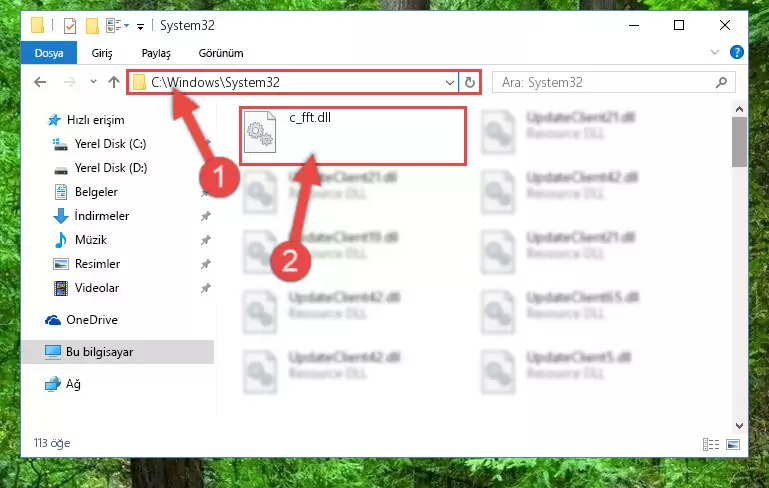Open the Customize Quick Access Toolbar dropdown arrow

140,26
